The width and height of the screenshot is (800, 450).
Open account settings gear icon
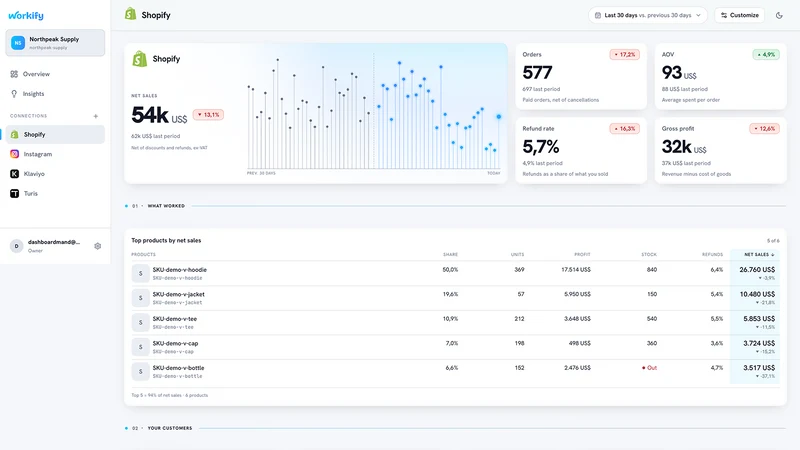pyautogui.click(x=97, y=246)
